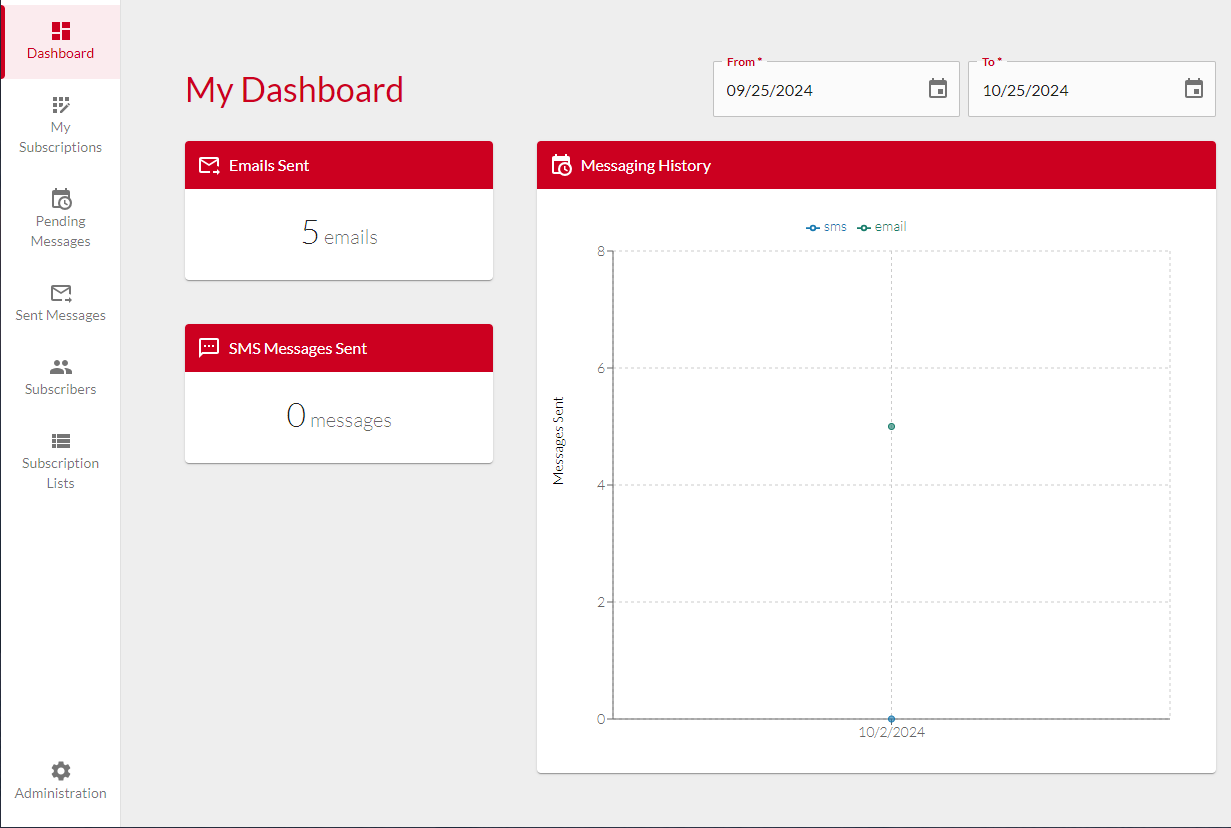The image size is (1231, 828).
Task: Open the From date calendar picker
Action: 938,89
